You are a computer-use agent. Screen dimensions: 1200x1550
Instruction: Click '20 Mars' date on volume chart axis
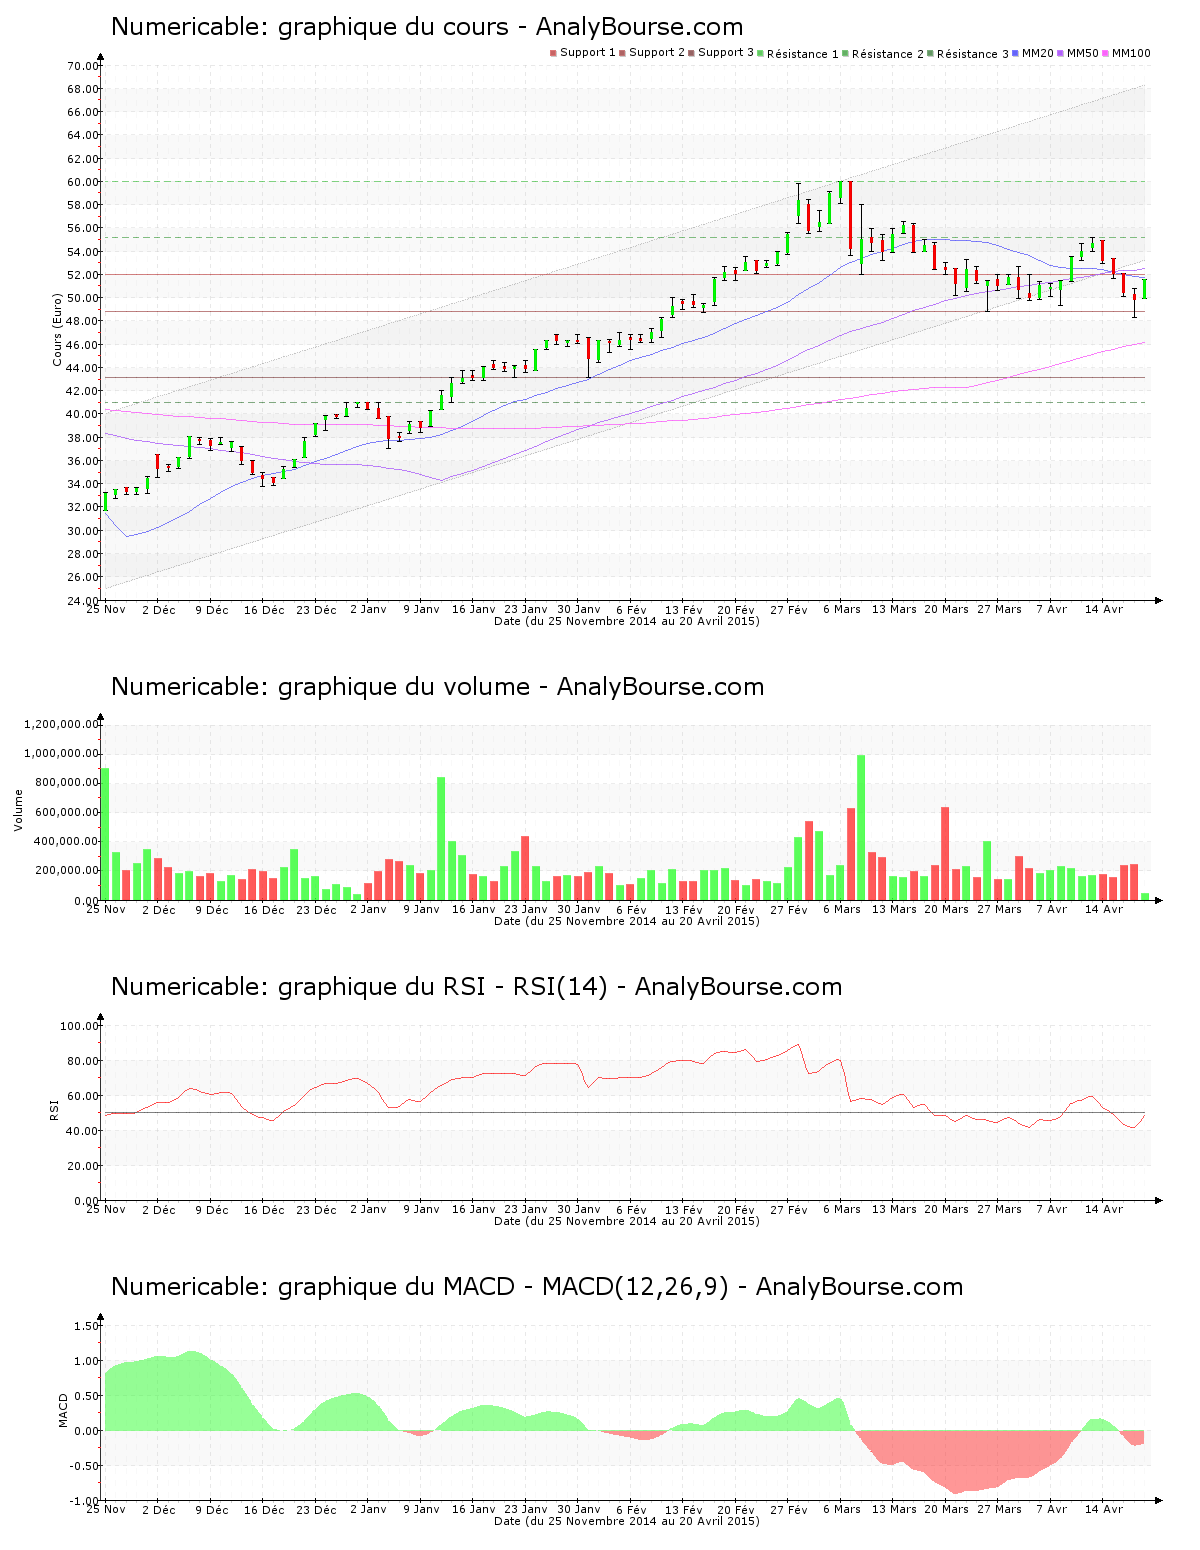coord(946,909)
